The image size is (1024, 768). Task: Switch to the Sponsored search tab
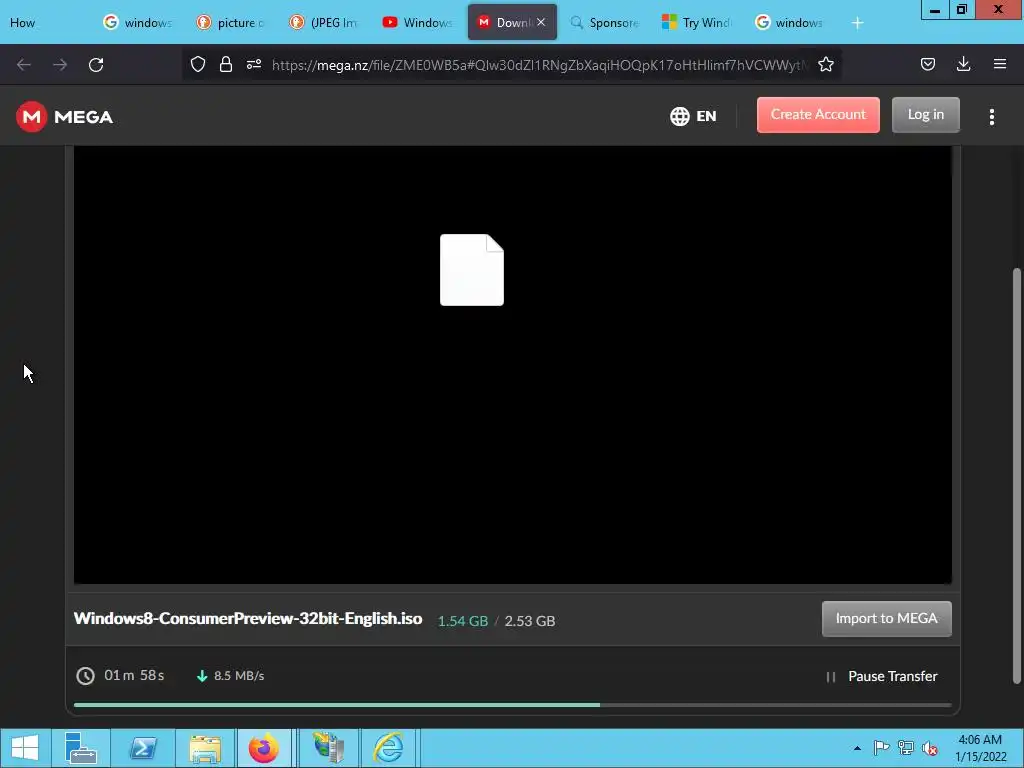point(603,23)
